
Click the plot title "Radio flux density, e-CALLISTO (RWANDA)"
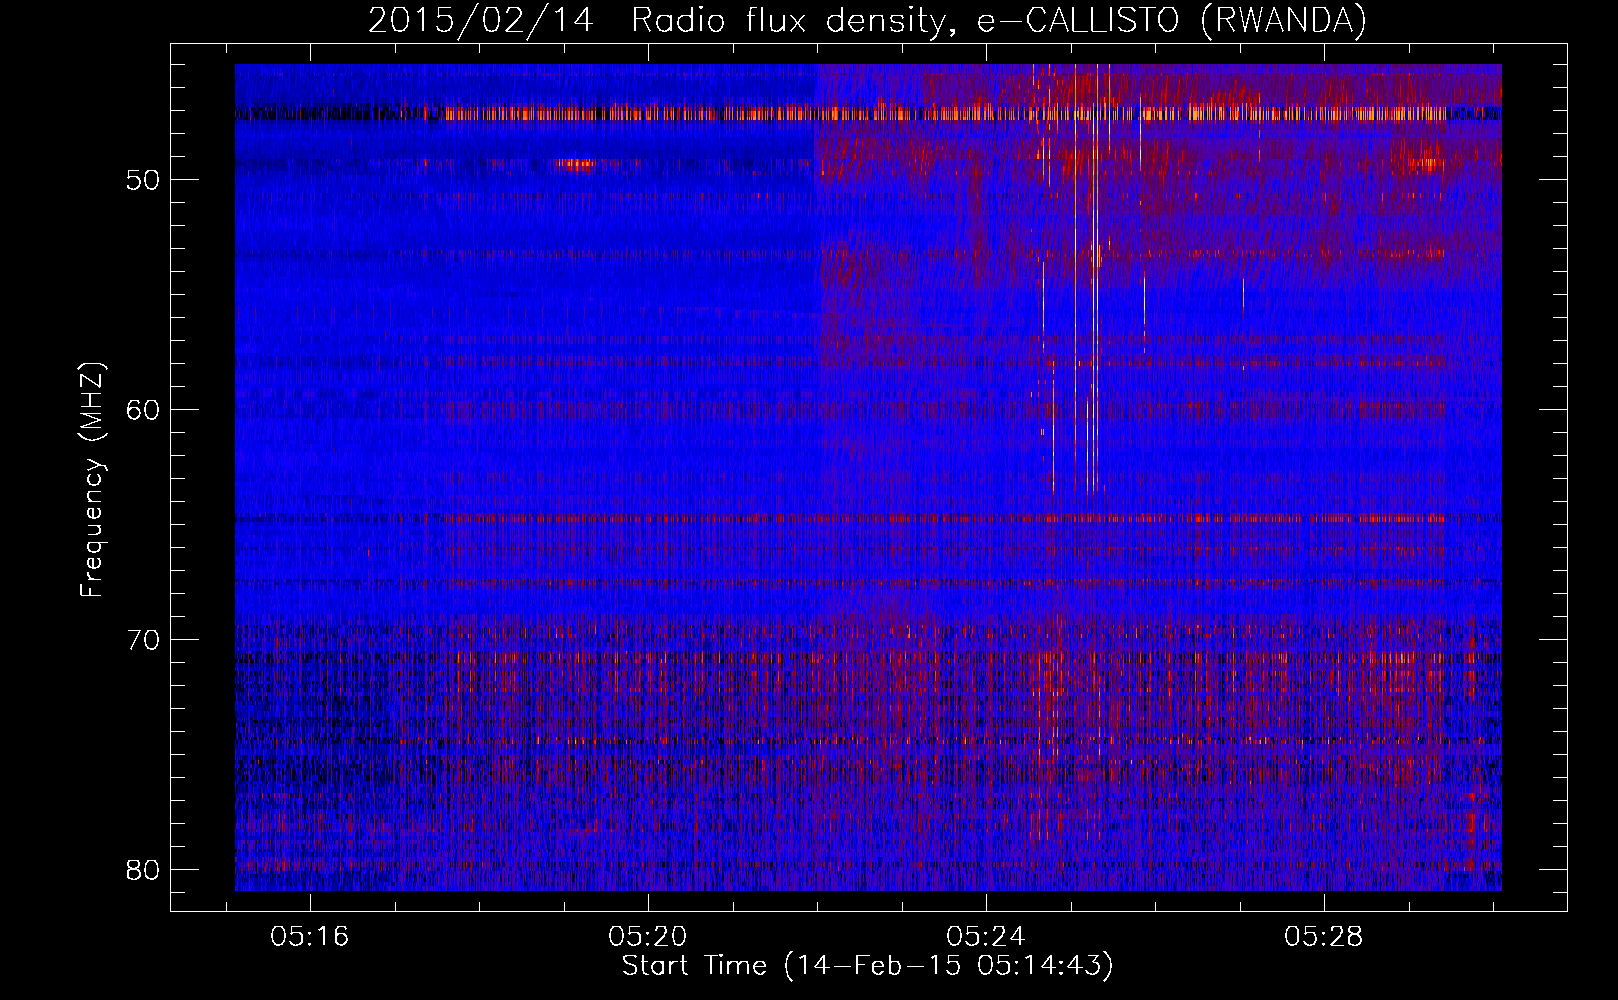click(x=999, y=20)
